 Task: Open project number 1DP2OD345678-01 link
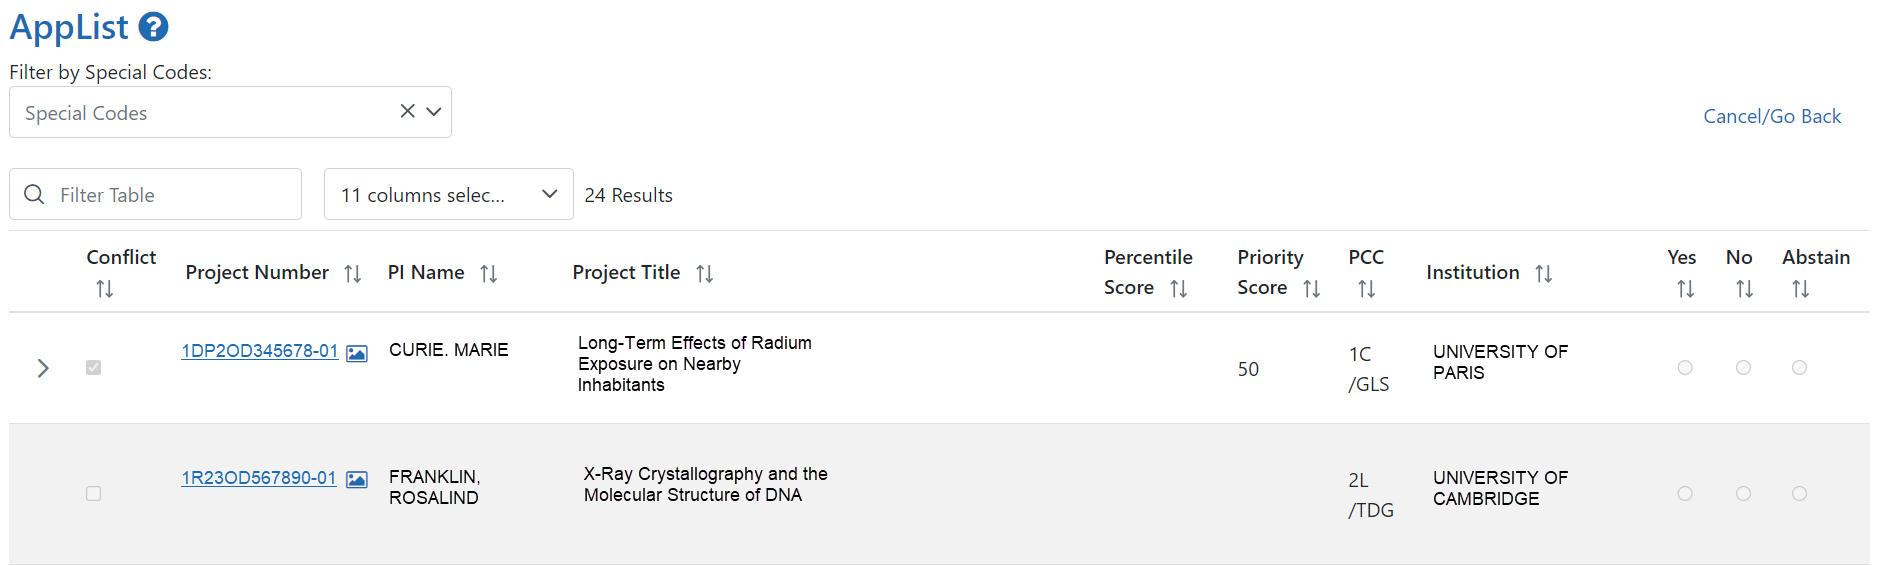coord(260,351)
